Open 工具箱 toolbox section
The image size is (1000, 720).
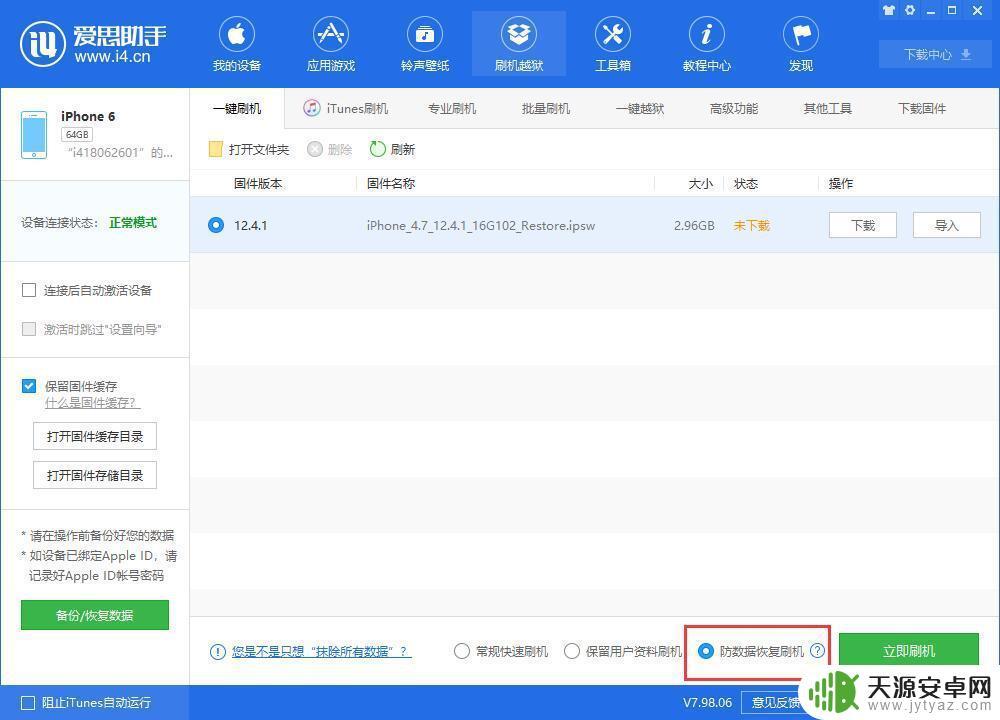pos(612,45)
